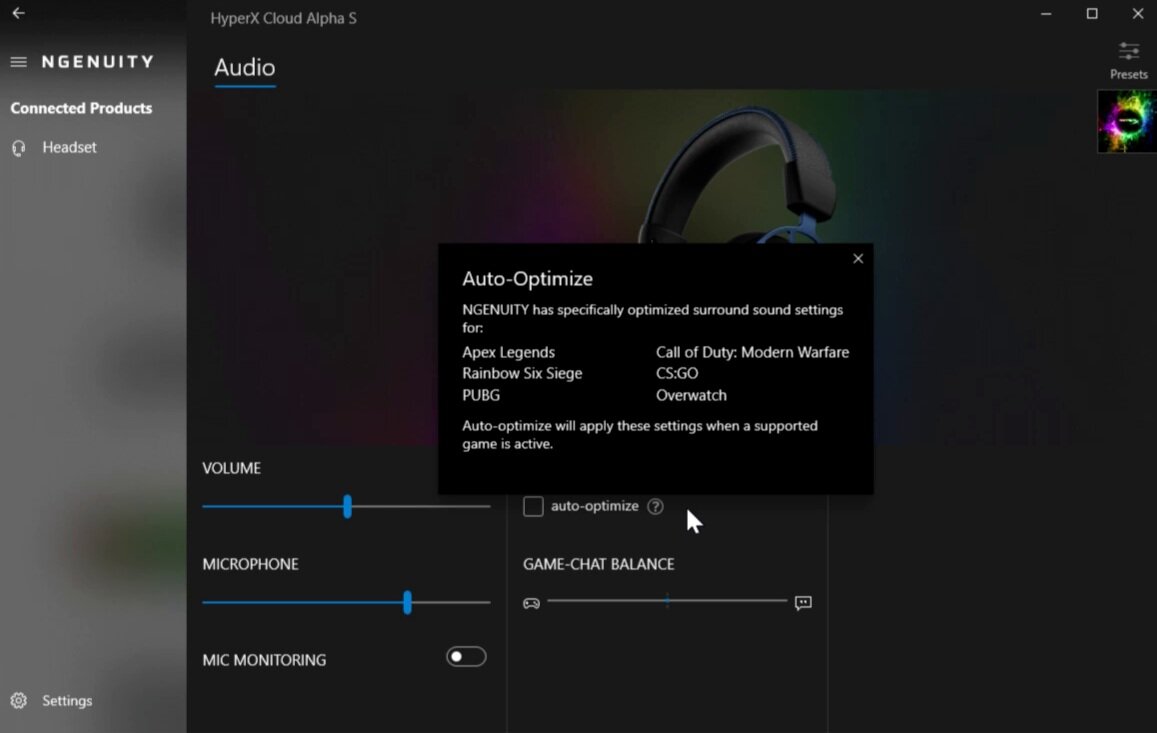Click the Game-Chat Balance slider track
This screenshot has width=1157, height=733.
click(x=667, y=601)
